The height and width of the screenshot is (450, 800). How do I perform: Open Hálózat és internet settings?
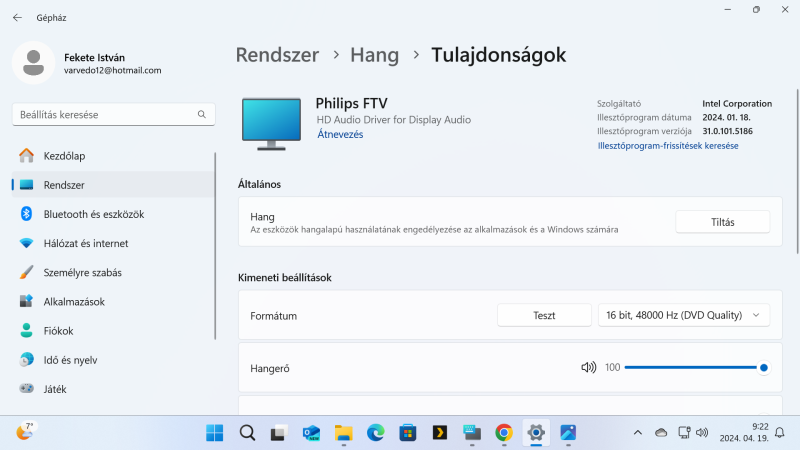pos(113,243)
